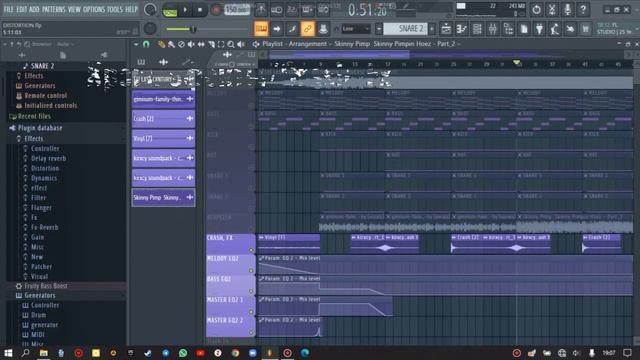The image size is (640, 360).
Task: Toggle typing keyboard to piano button
Action: (261, 29)
